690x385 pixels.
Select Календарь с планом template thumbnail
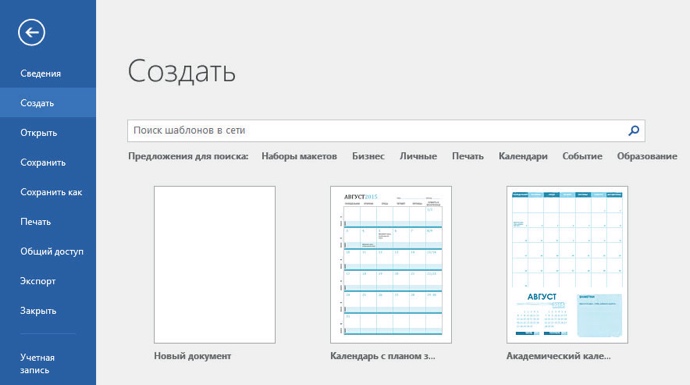tap(391, 264)
